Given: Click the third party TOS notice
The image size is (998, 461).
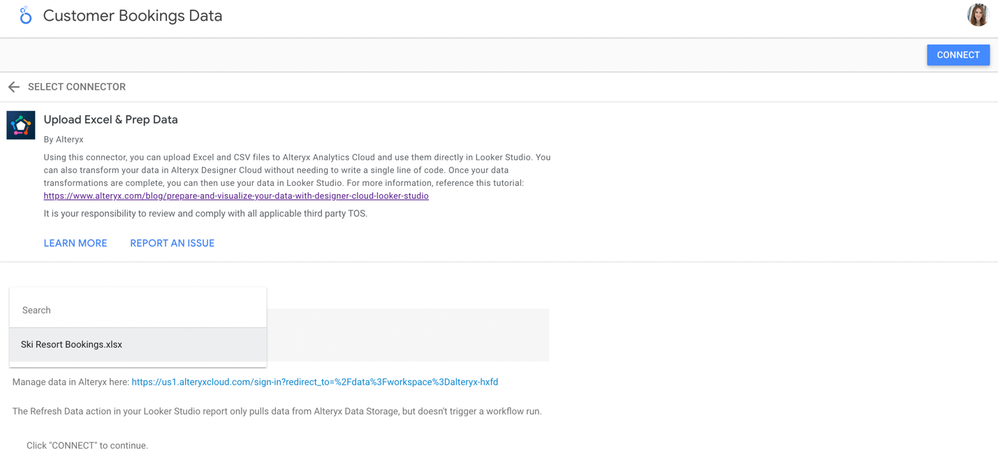Looking at the screenshot, I should coord(205,213).
